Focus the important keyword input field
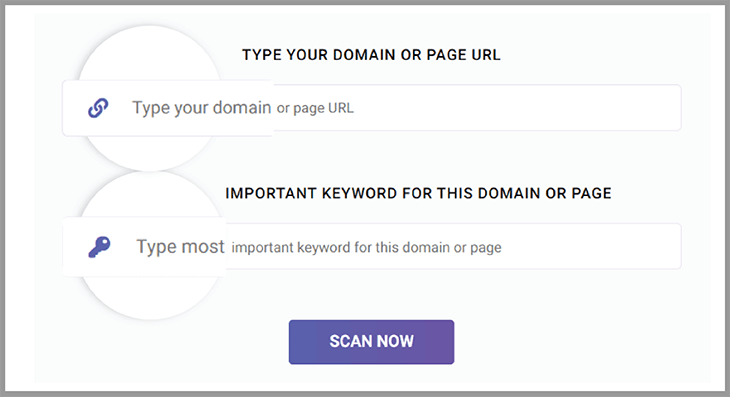 tap(372, 247)
